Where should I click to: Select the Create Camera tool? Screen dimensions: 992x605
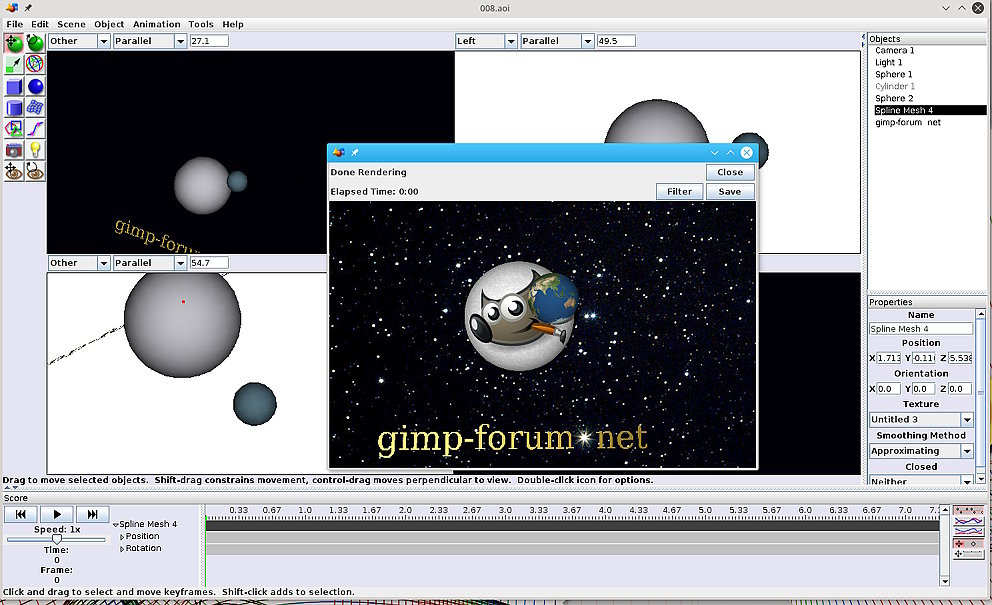(14, 150)
